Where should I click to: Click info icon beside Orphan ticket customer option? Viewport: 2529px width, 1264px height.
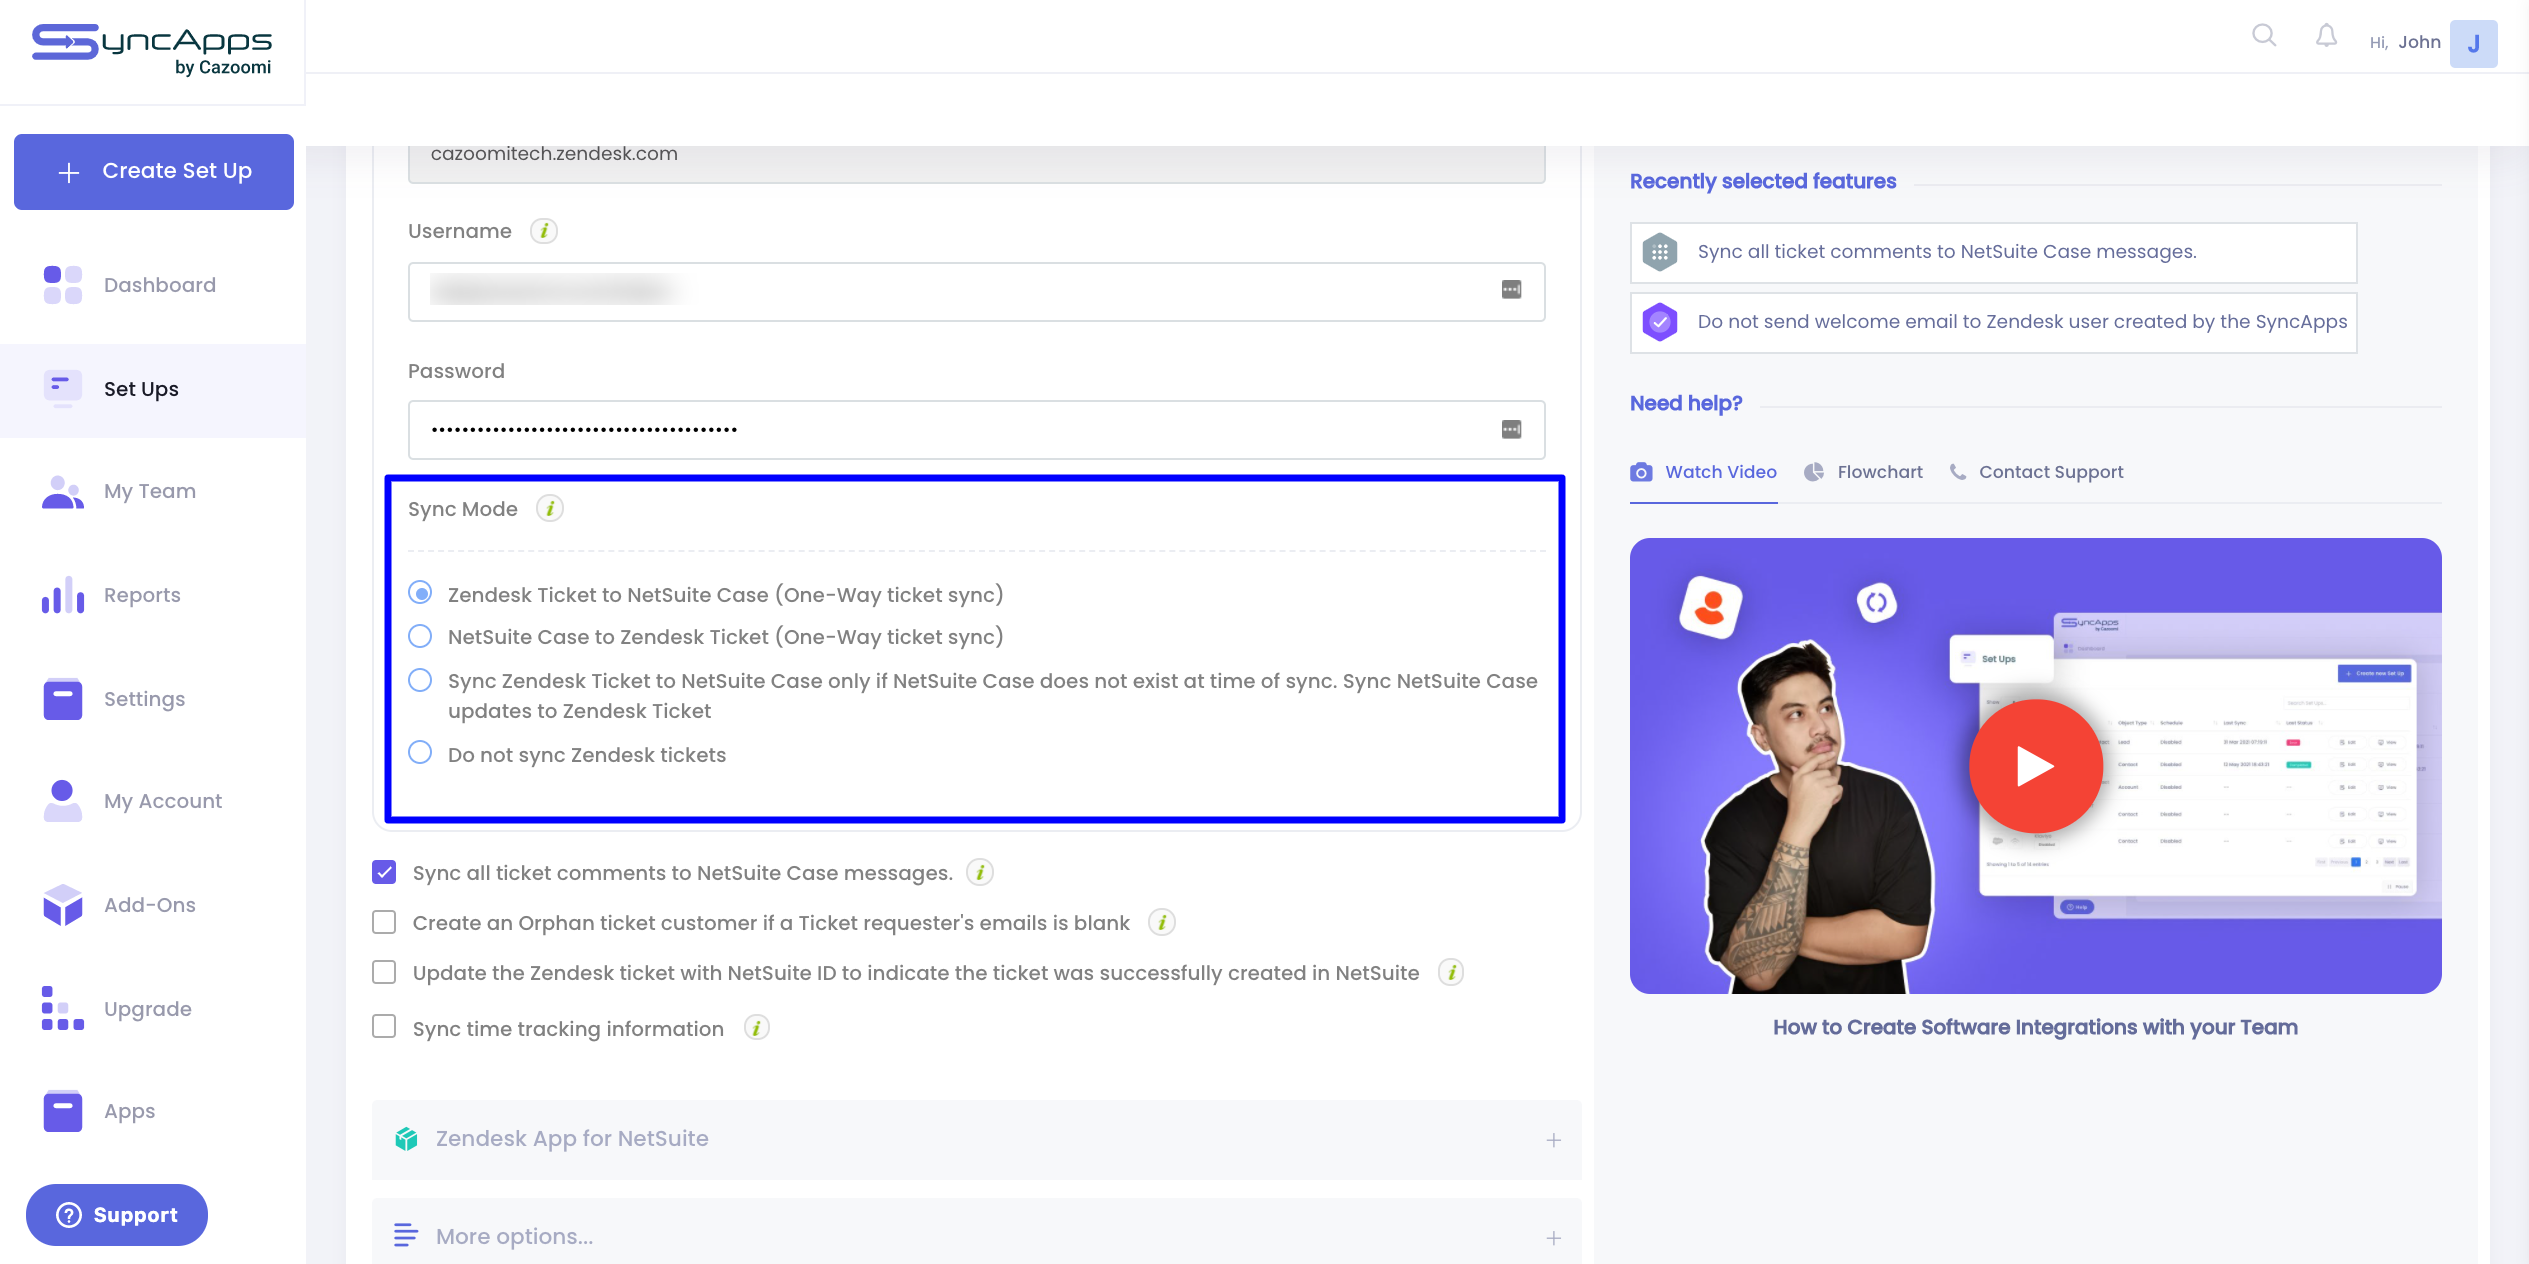coord(1161,923)
